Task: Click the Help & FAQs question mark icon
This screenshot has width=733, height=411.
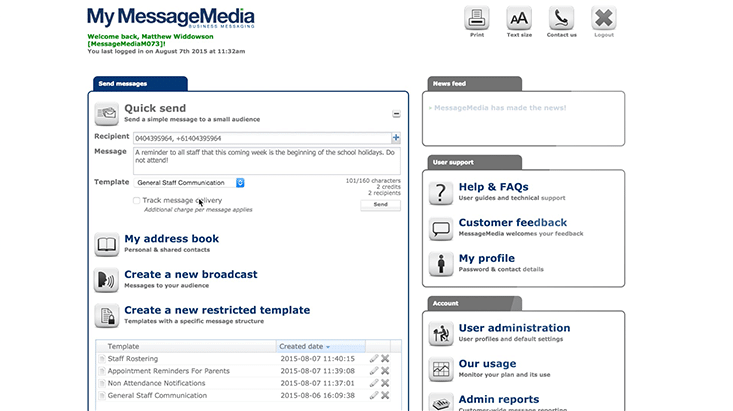Action: pos(441,193)
